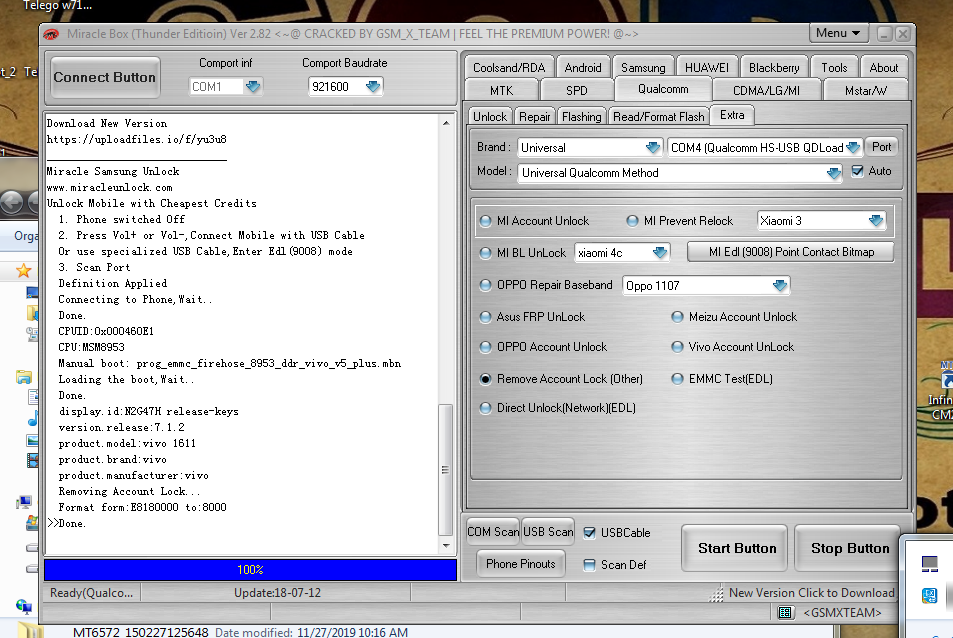Expand the Comport Baudrate 921600 dropdown
Viewport: 953px width, 638px height.
(373, 87)
